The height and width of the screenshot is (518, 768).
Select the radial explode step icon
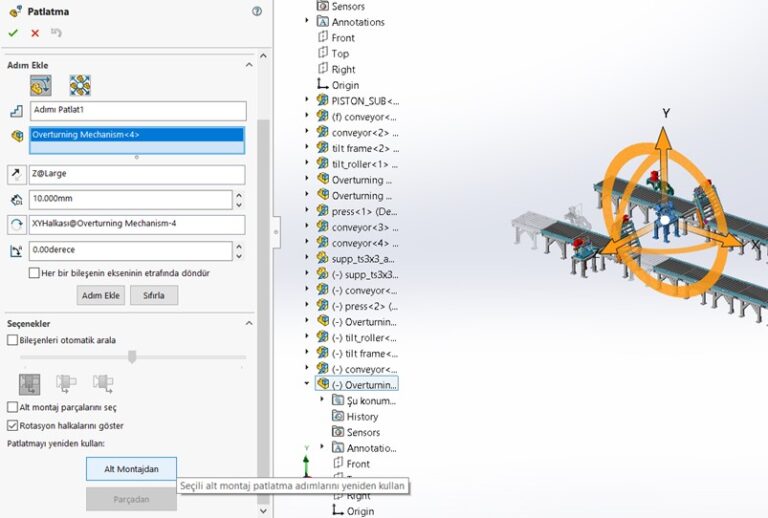coord(80,86)
